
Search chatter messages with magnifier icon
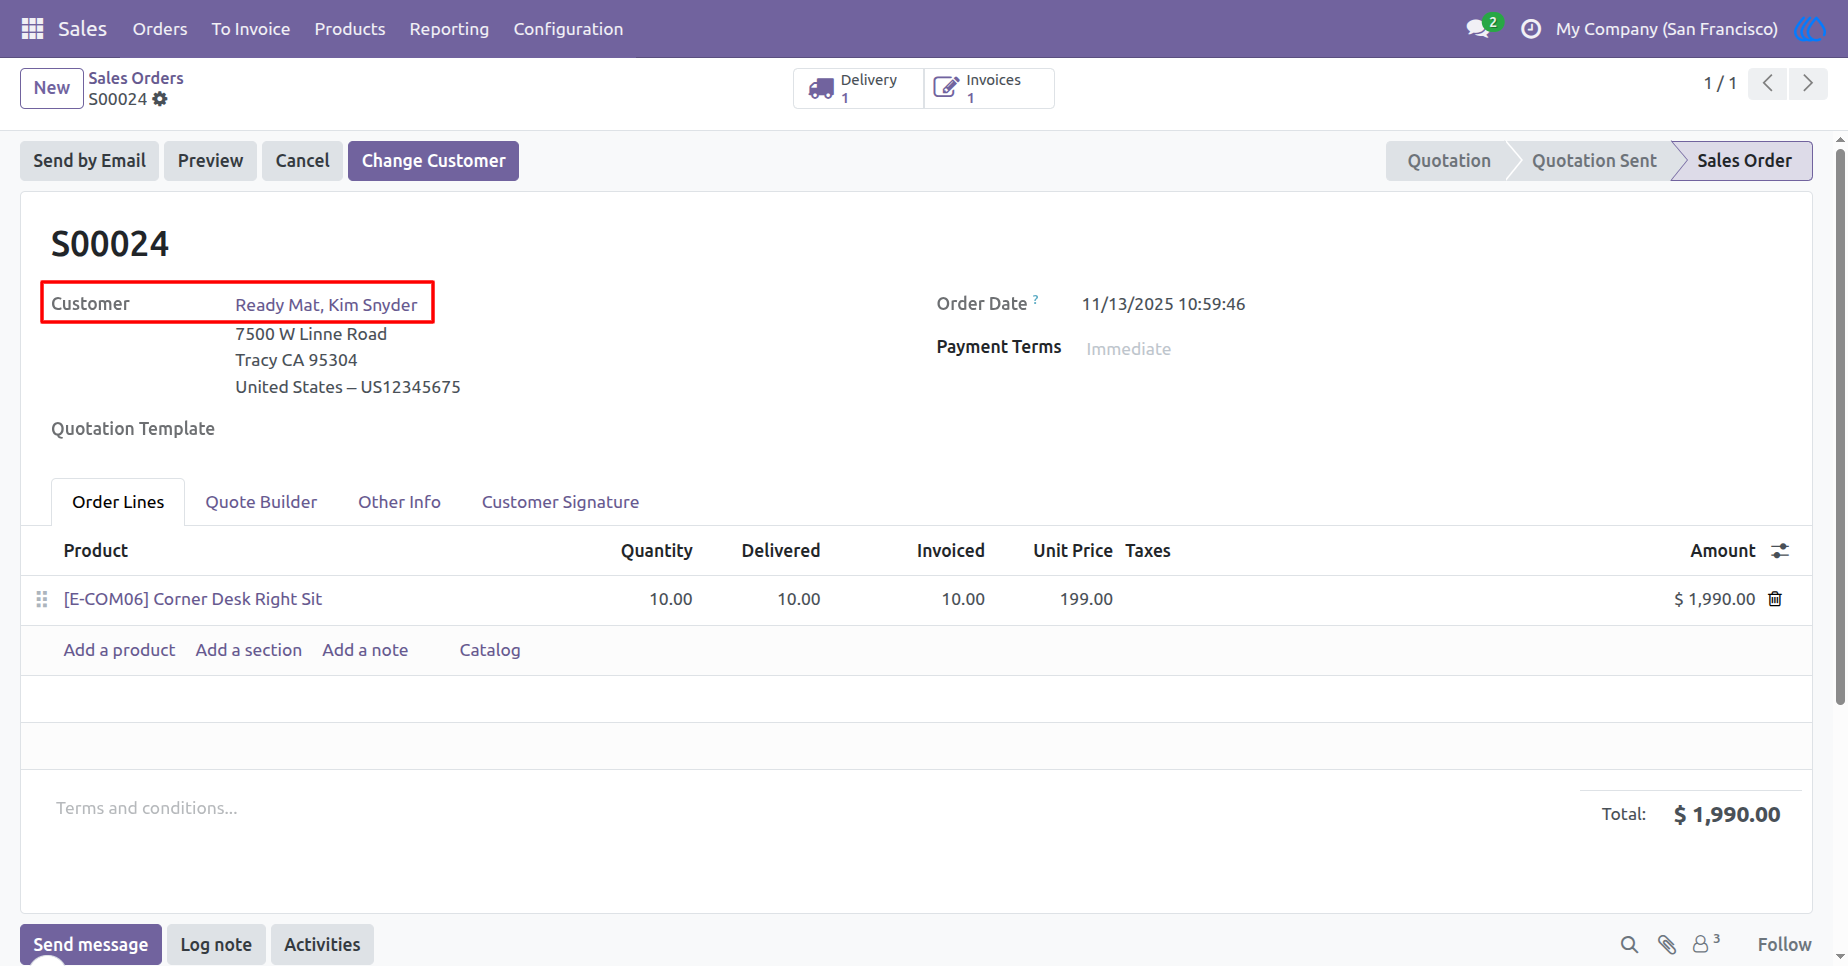coord(1629,944)
